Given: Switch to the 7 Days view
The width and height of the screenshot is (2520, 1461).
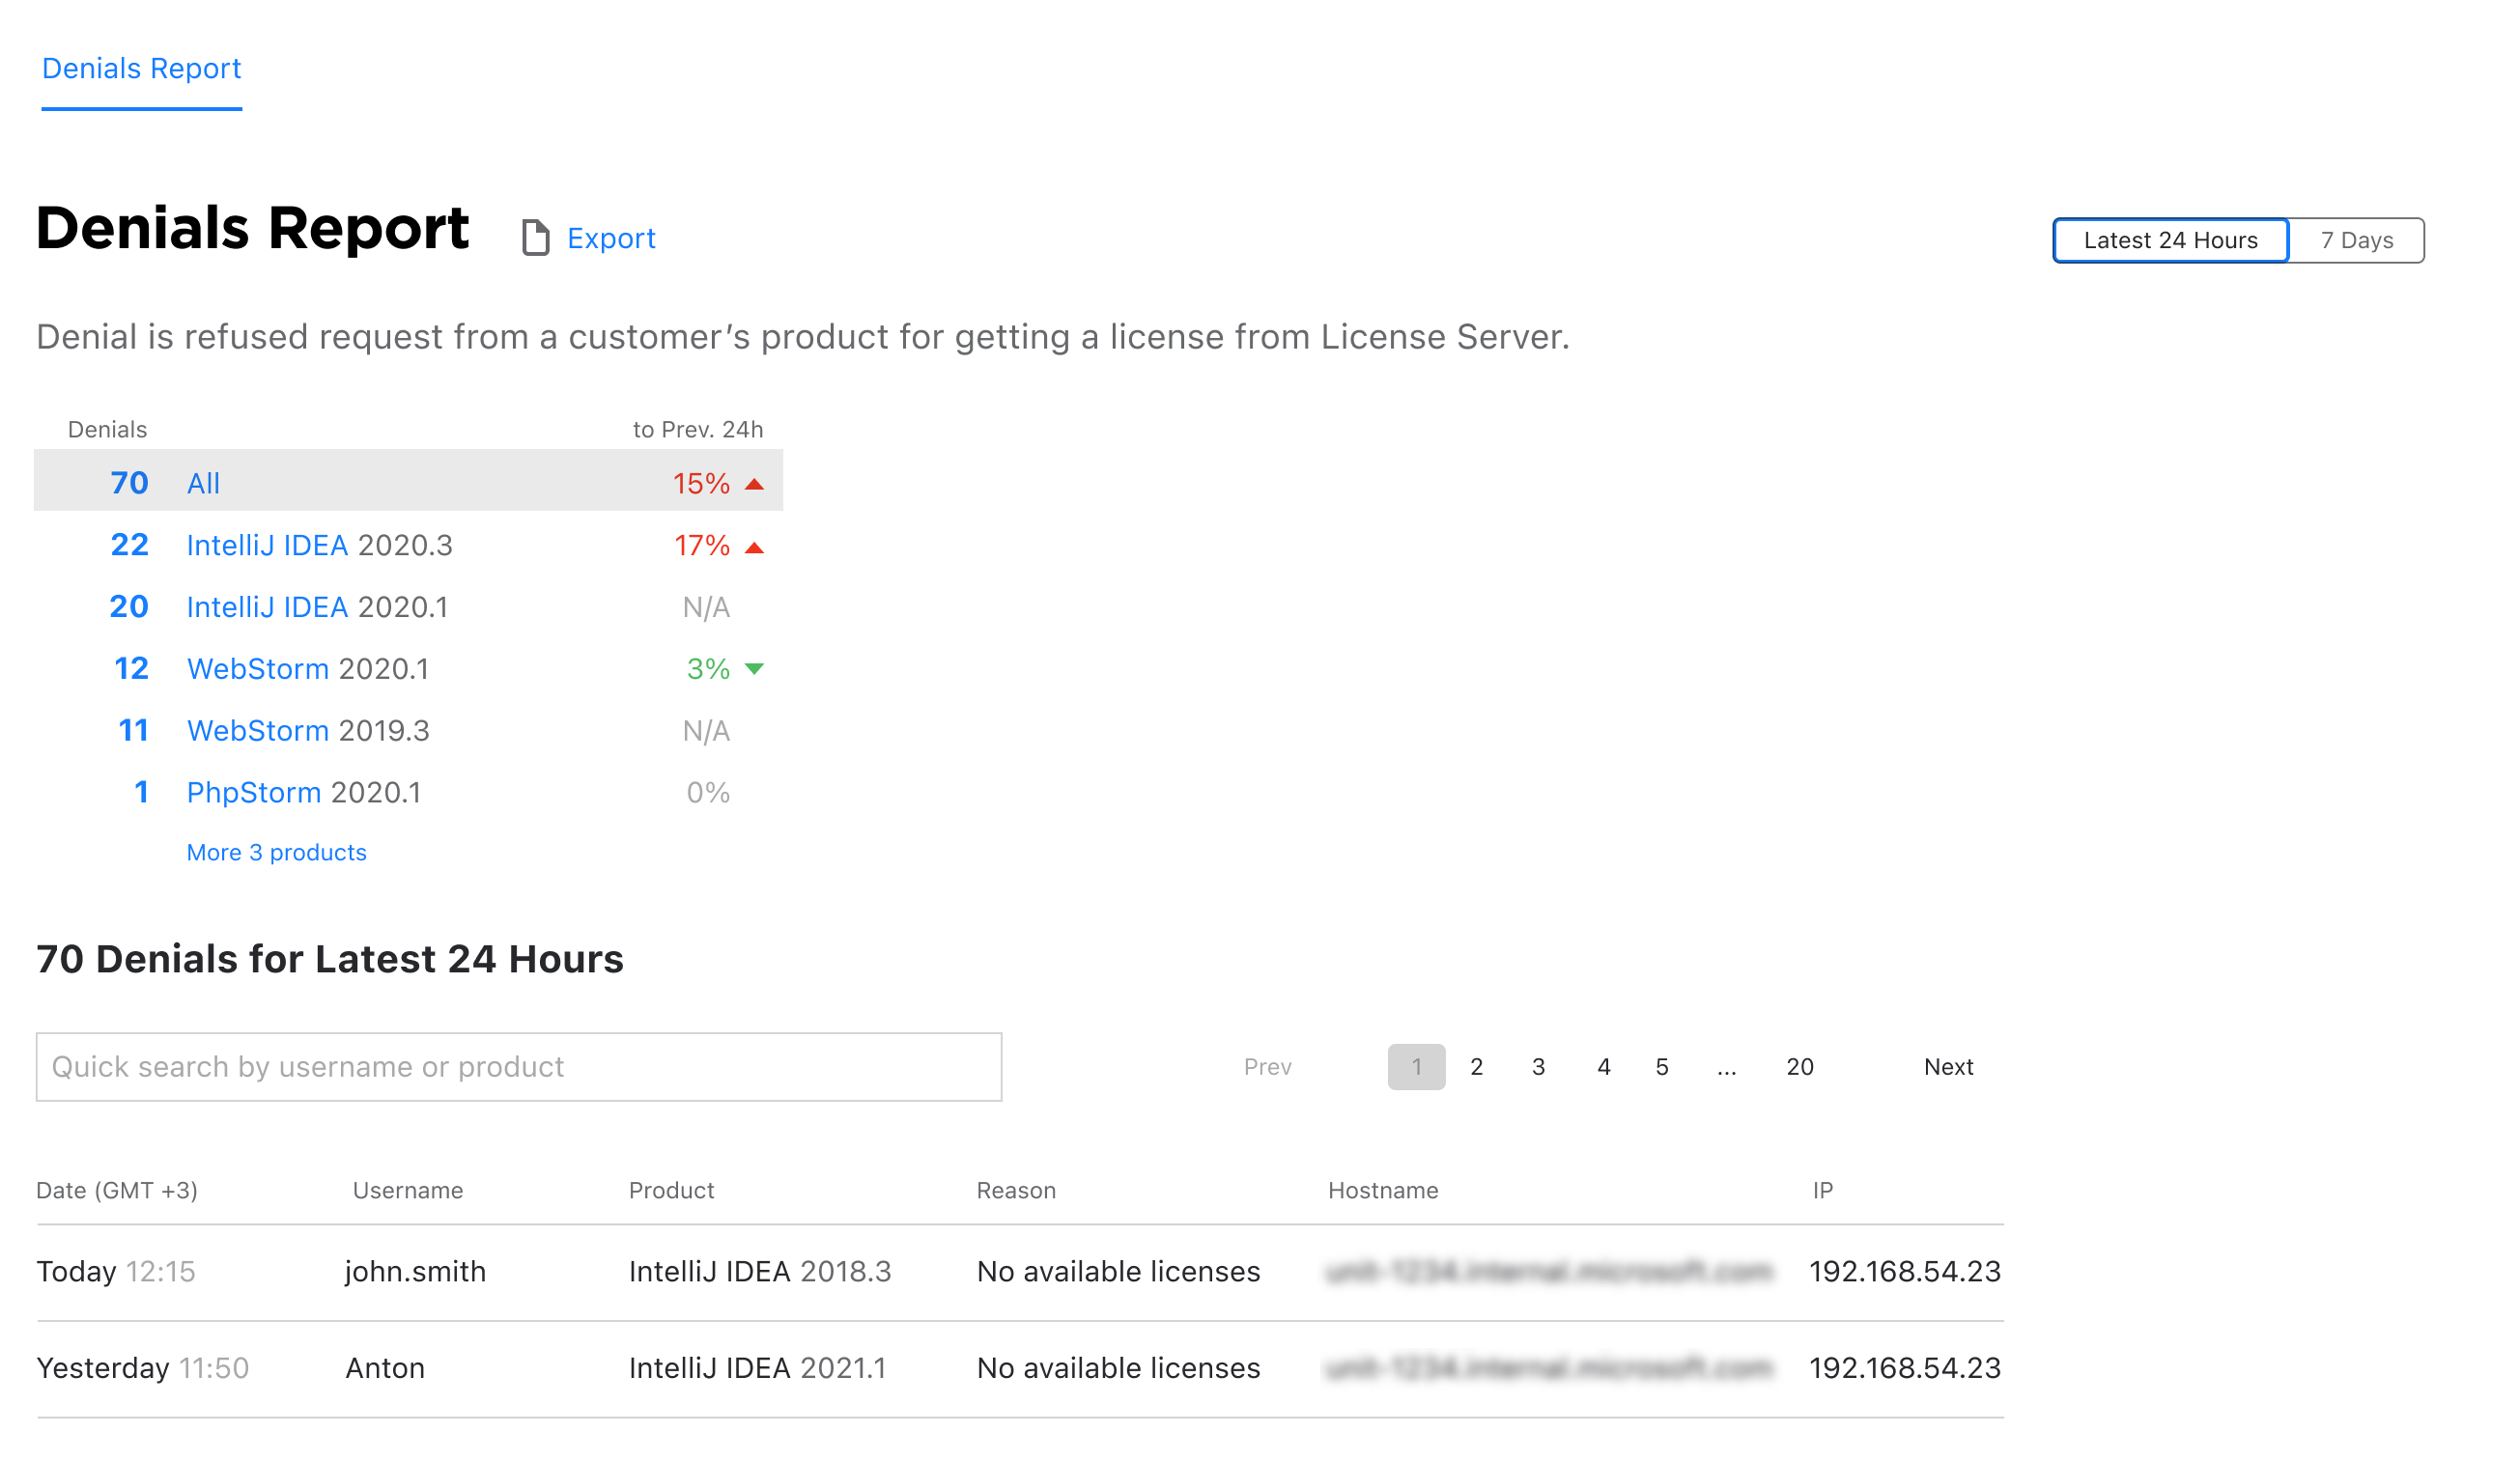Looking at the screenshot, I should [x=2356, y=240].
